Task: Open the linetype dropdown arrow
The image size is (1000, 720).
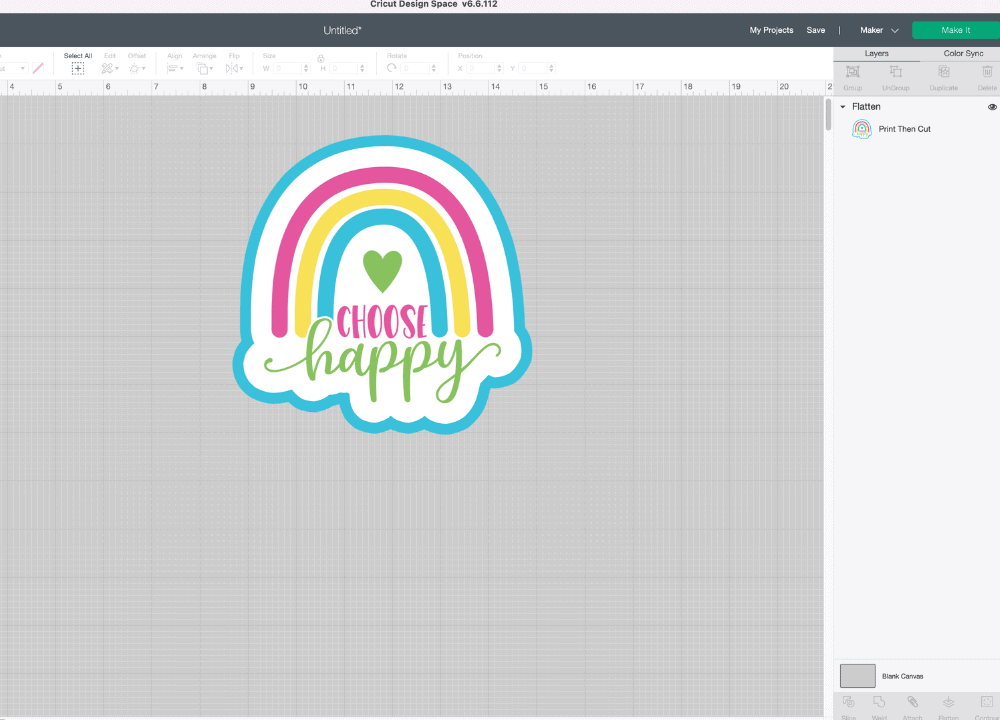Action: pyautogui.click(x=22, y=68)
